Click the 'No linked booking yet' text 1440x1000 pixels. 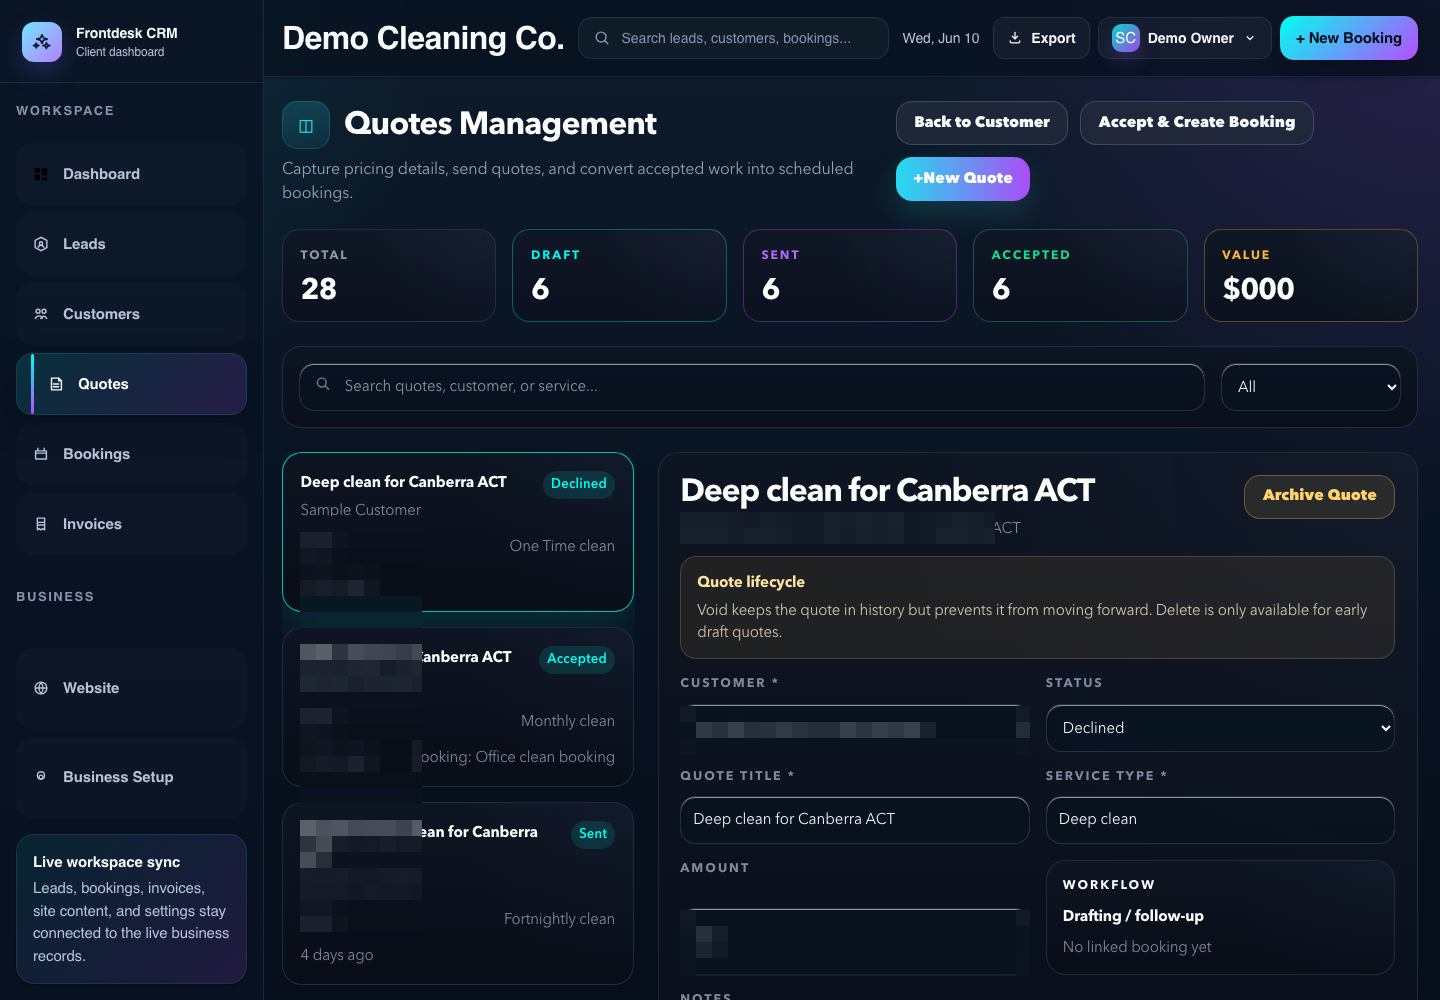point(1137,947)
